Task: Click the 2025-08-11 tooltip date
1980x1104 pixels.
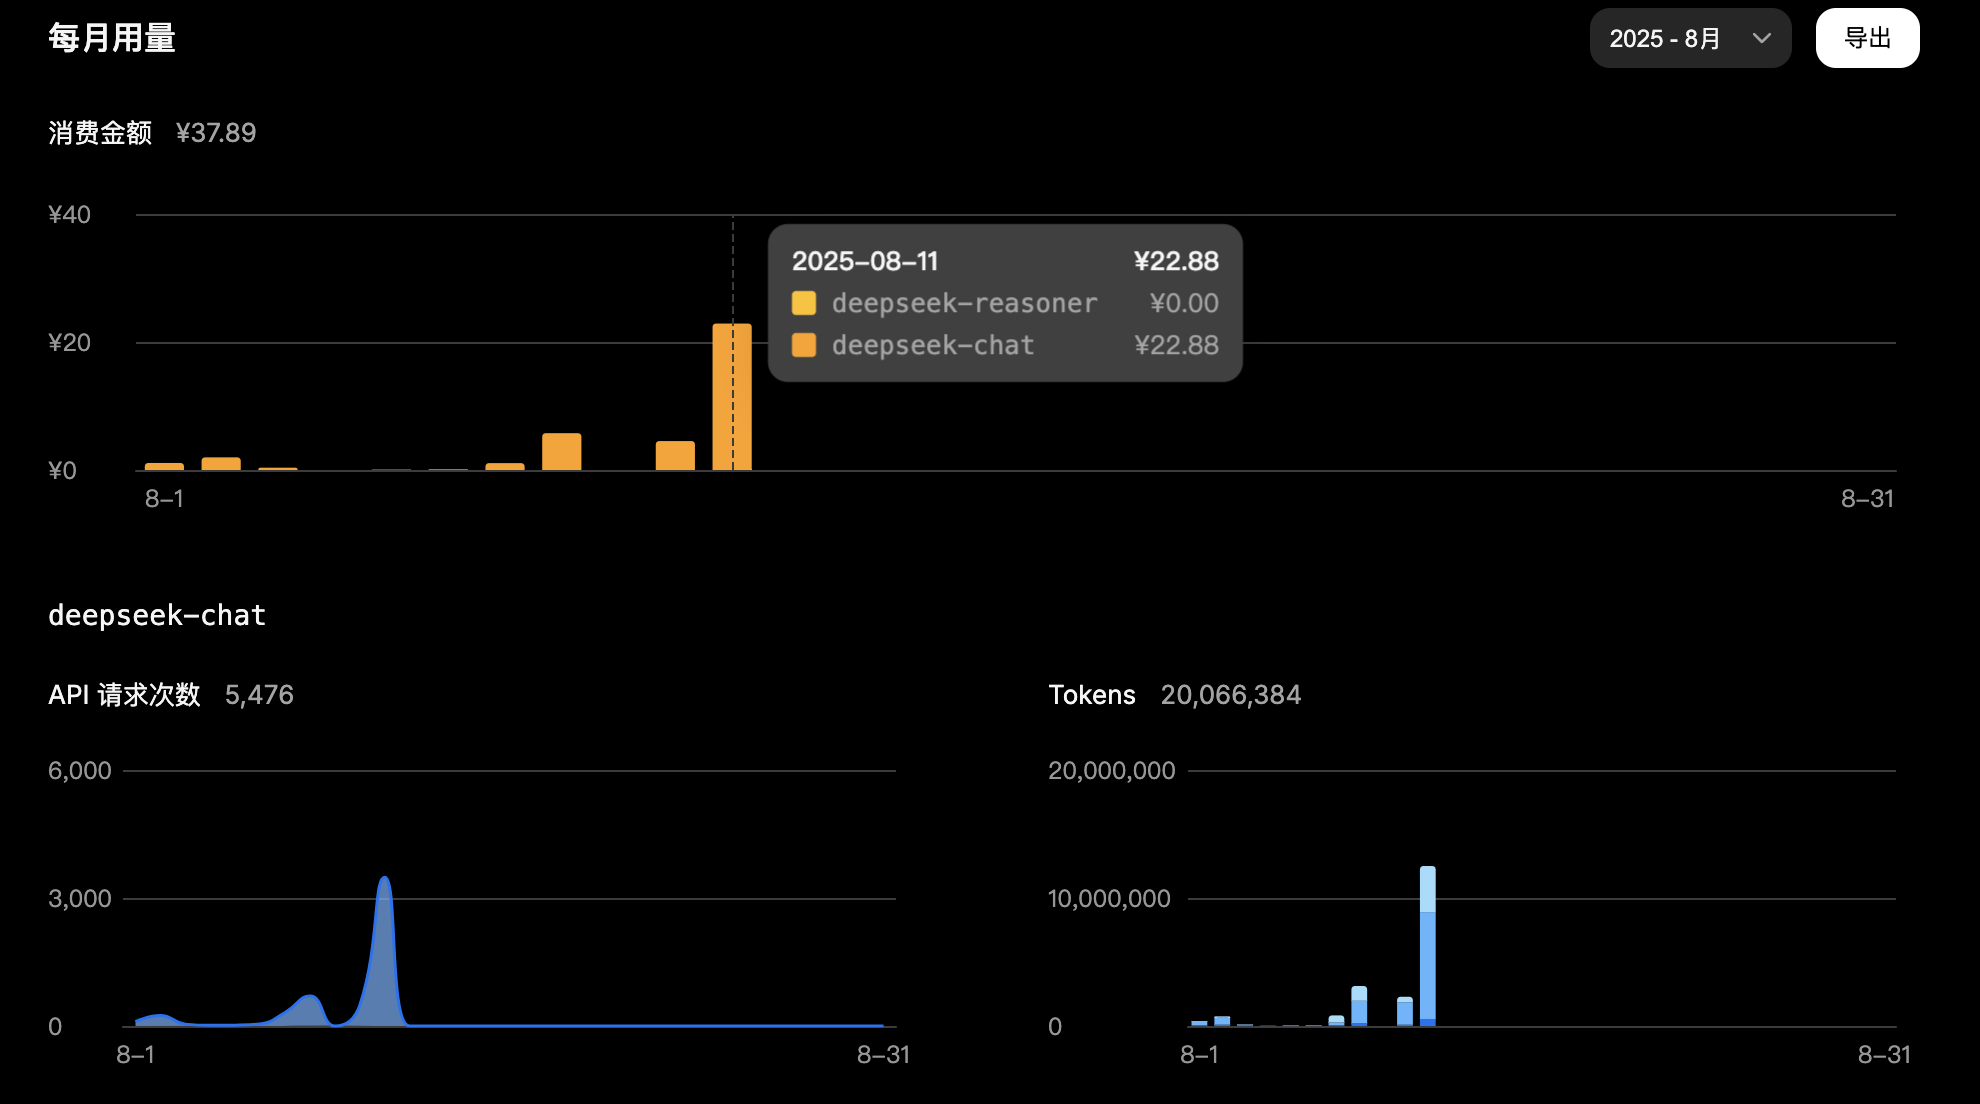Action: click(x=865, y=261)
